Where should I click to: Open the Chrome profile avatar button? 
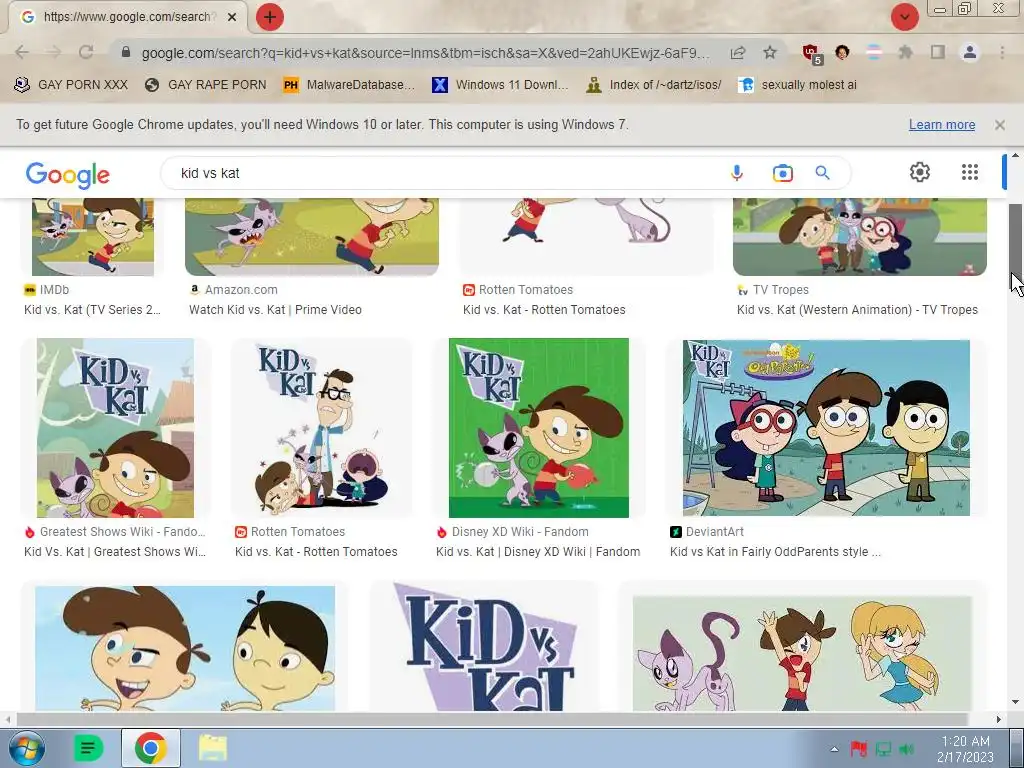[x=970, y=52]
